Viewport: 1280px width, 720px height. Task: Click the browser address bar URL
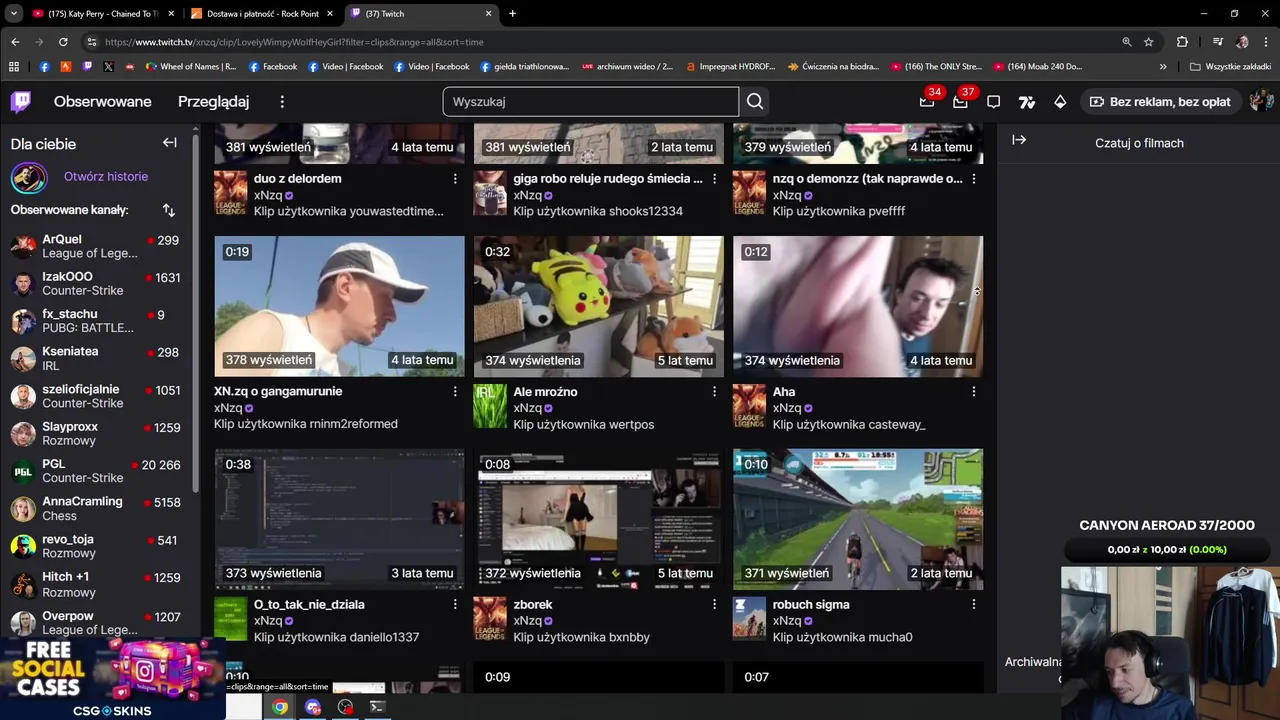[x=294, y=42]
